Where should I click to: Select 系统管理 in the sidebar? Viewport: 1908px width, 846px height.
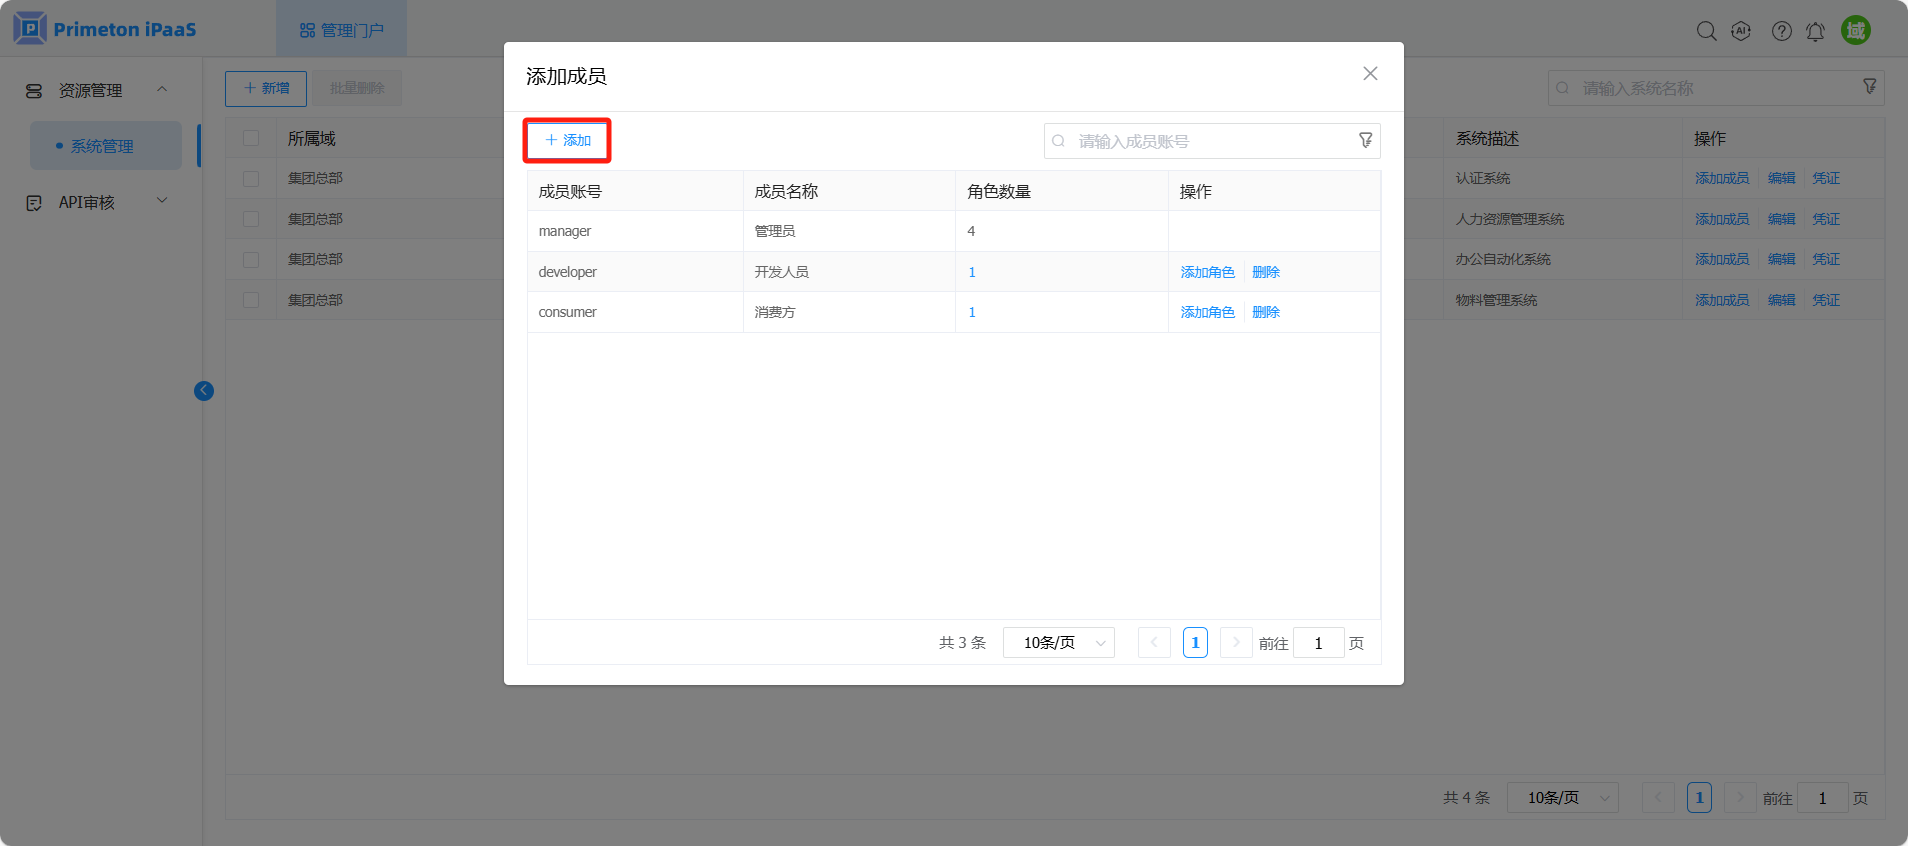tap(102, 146)
